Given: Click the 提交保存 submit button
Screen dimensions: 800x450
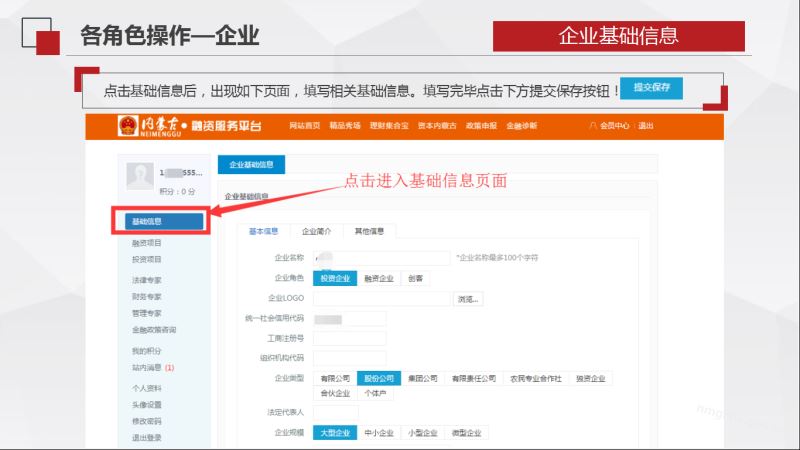Looking at the screenshot, I should pyautogui.click(x=651, y=88).
